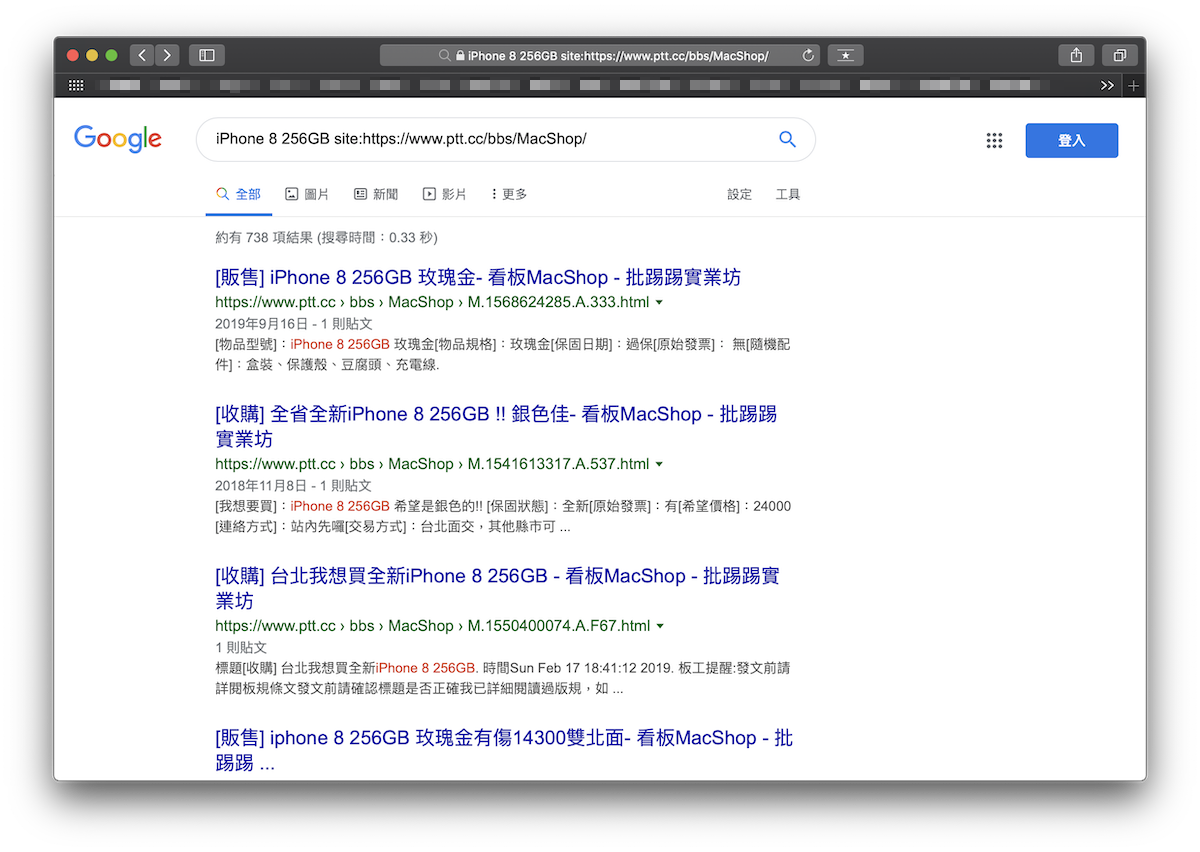The image size is (1200, 852).
Task: Click the date text 2019年9月16日
Action: 259,323
